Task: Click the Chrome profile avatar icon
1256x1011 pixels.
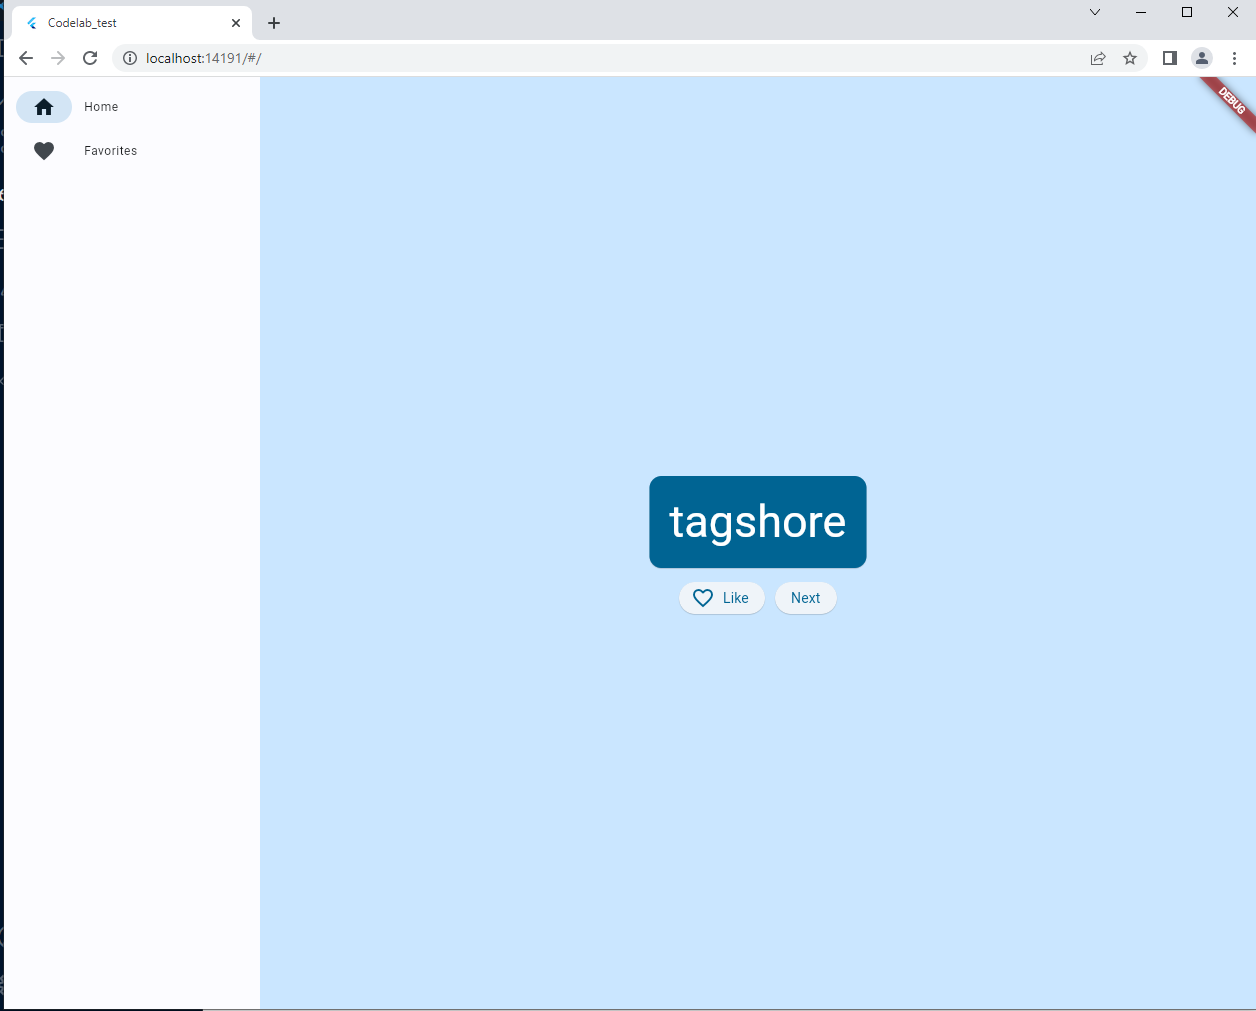Action: pos(1201,58)
